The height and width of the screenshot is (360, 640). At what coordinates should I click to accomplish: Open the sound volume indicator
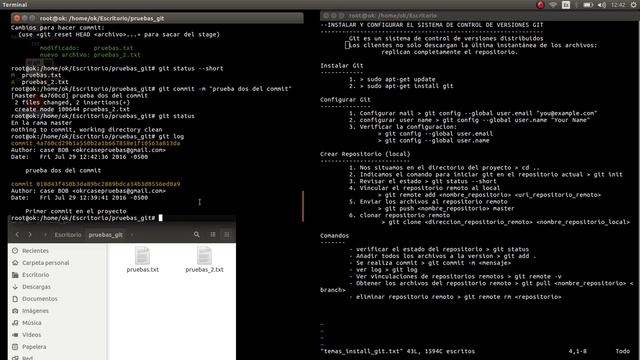602,5
